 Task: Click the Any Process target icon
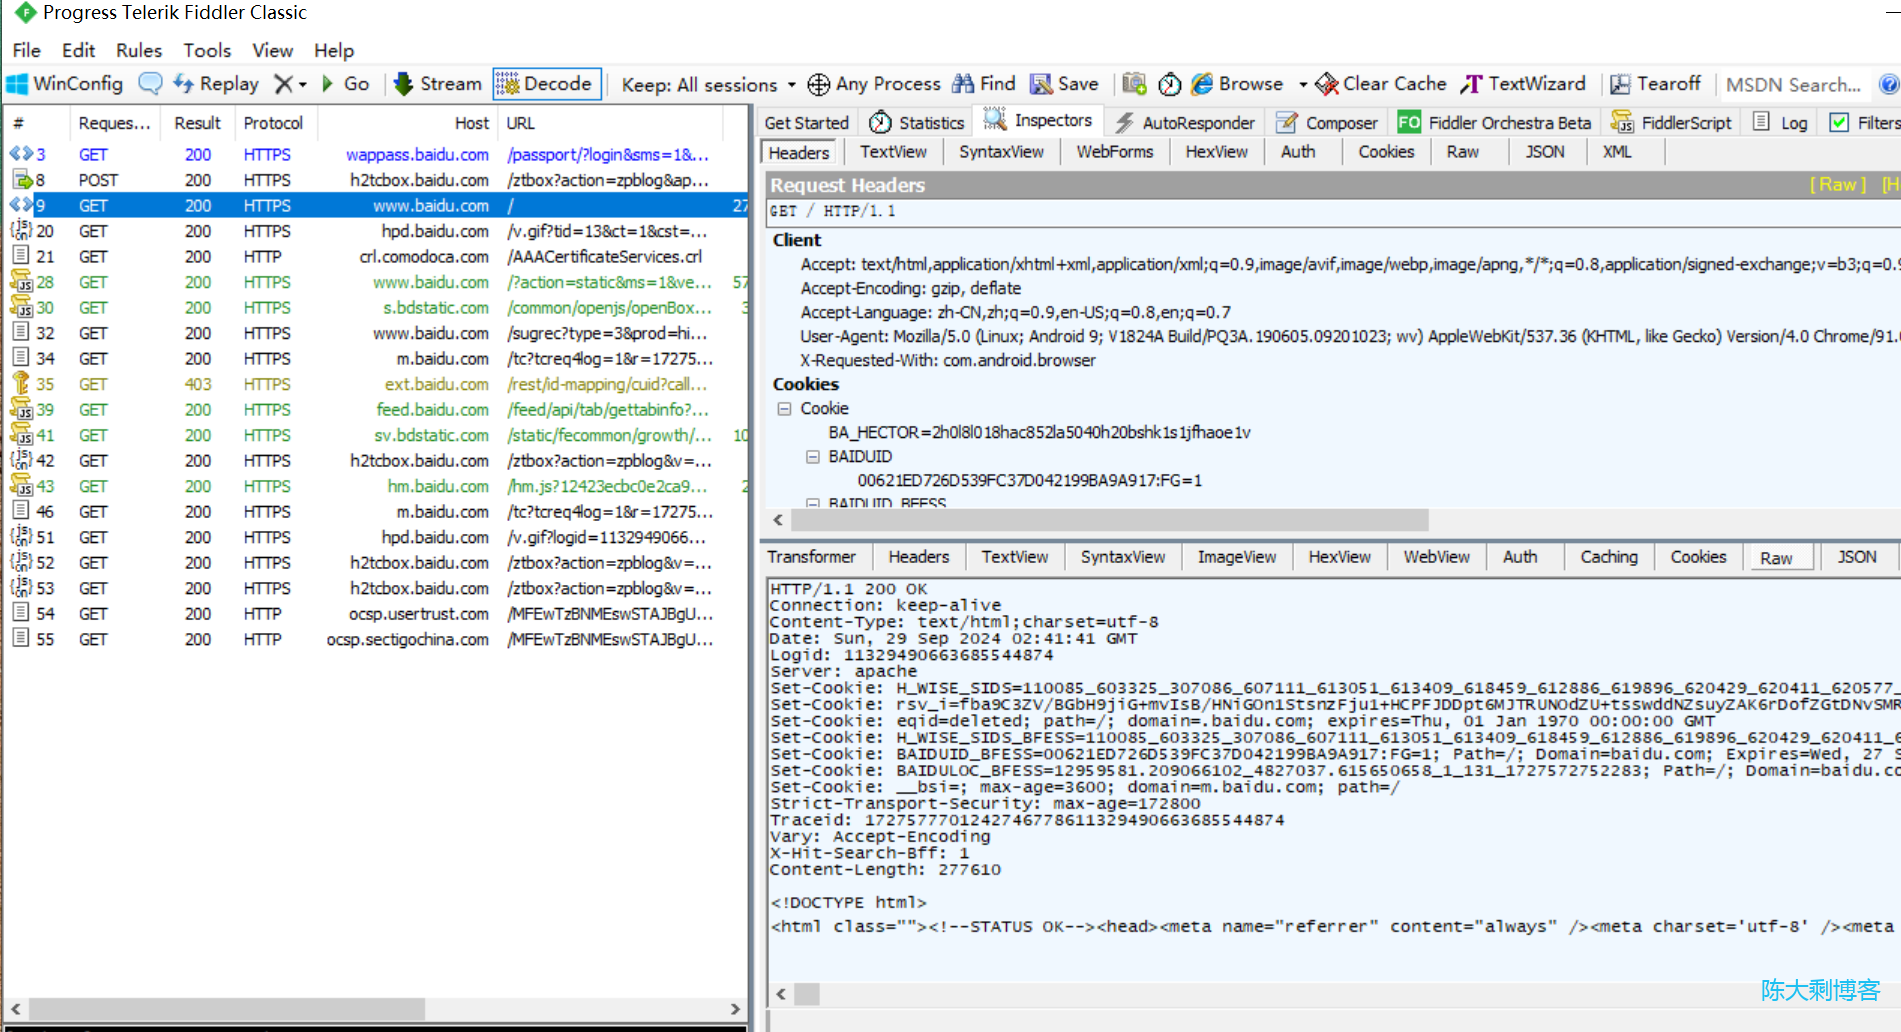pyautogui.click(x=818, y=84)
